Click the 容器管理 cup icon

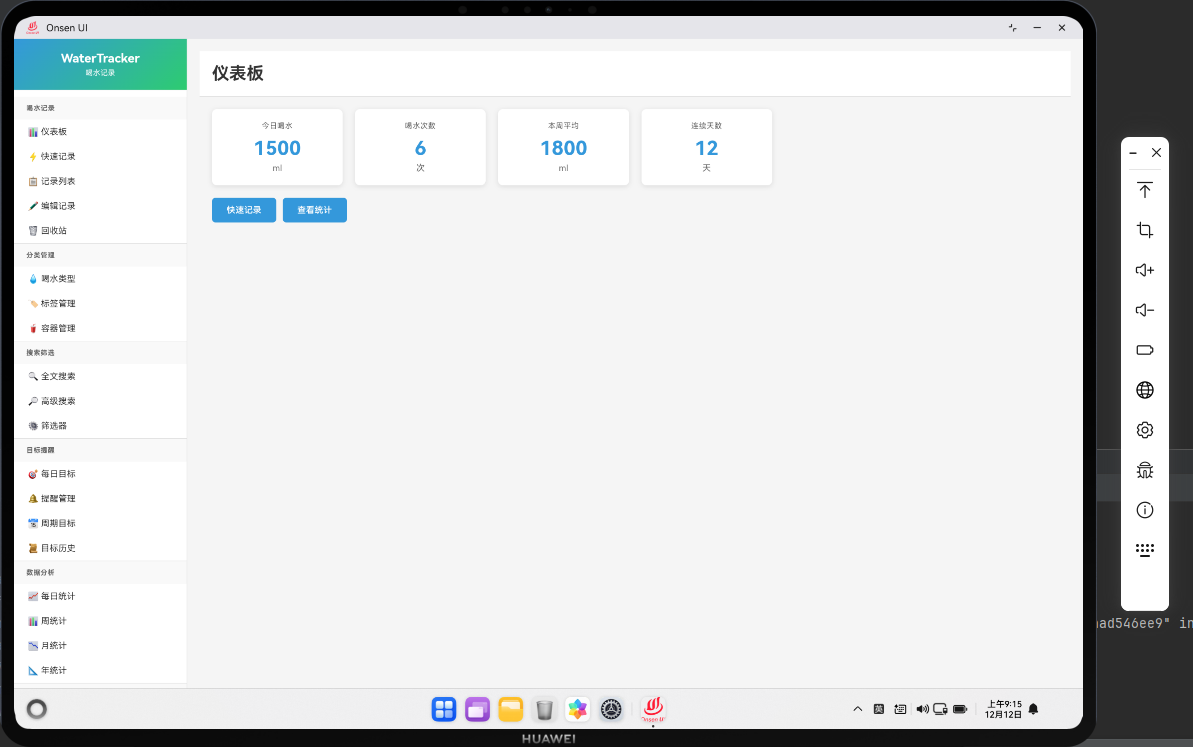coord(33,327)
